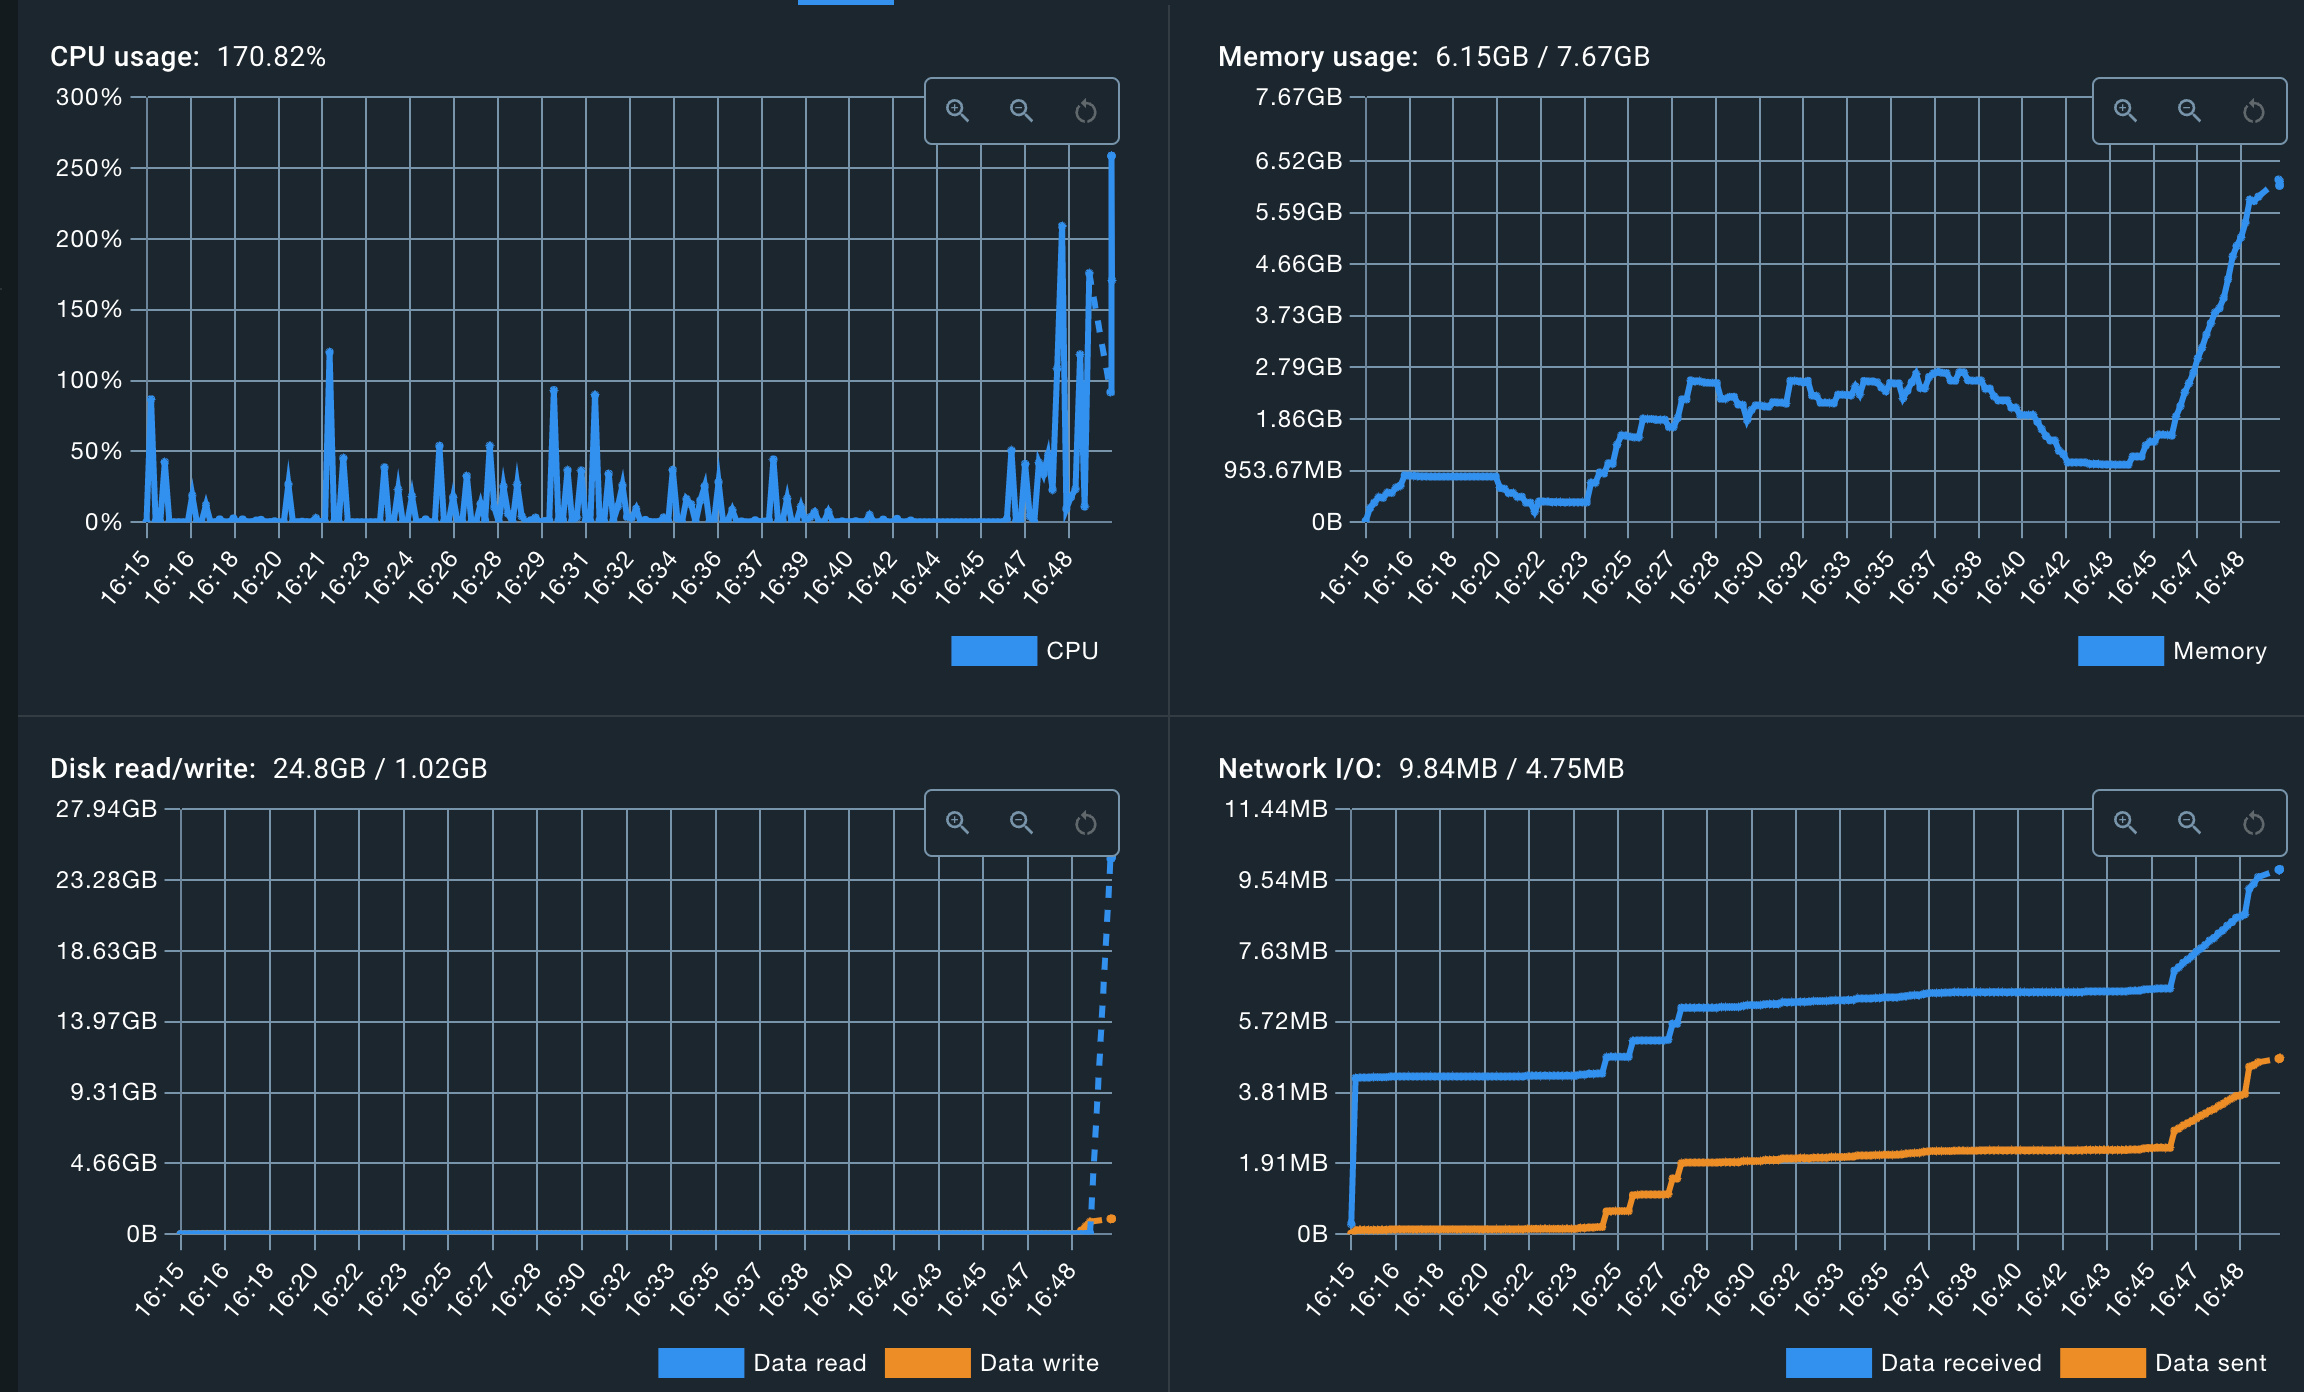Zoom in on the Network I/O chart
The width and height of the screenshot is (2304, 1392).
point(2124,822)
